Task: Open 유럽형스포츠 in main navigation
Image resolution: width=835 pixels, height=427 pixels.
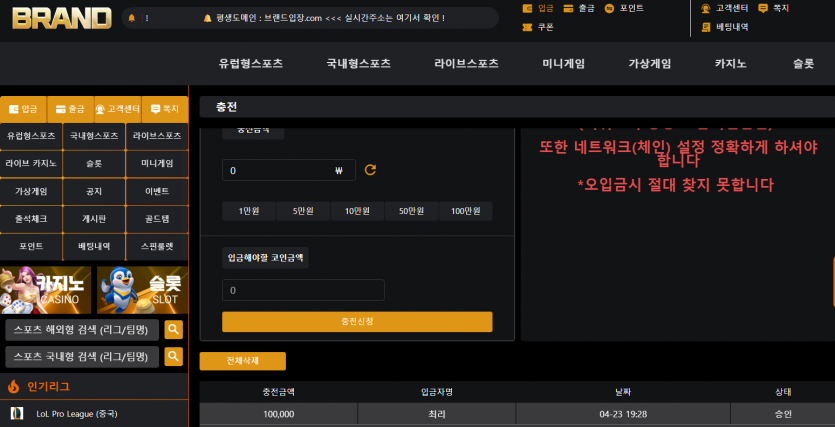Action: click(x=250, y=64)
